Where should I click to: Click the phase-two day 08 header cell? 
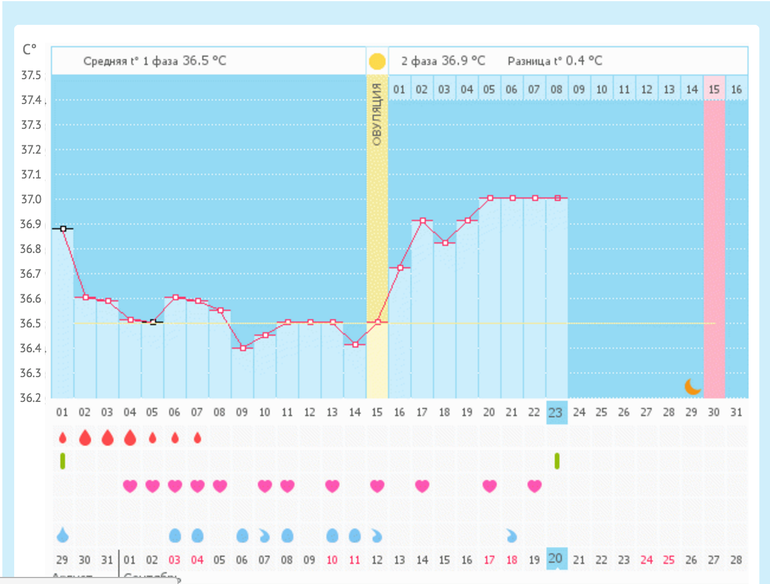pos(556,89)
